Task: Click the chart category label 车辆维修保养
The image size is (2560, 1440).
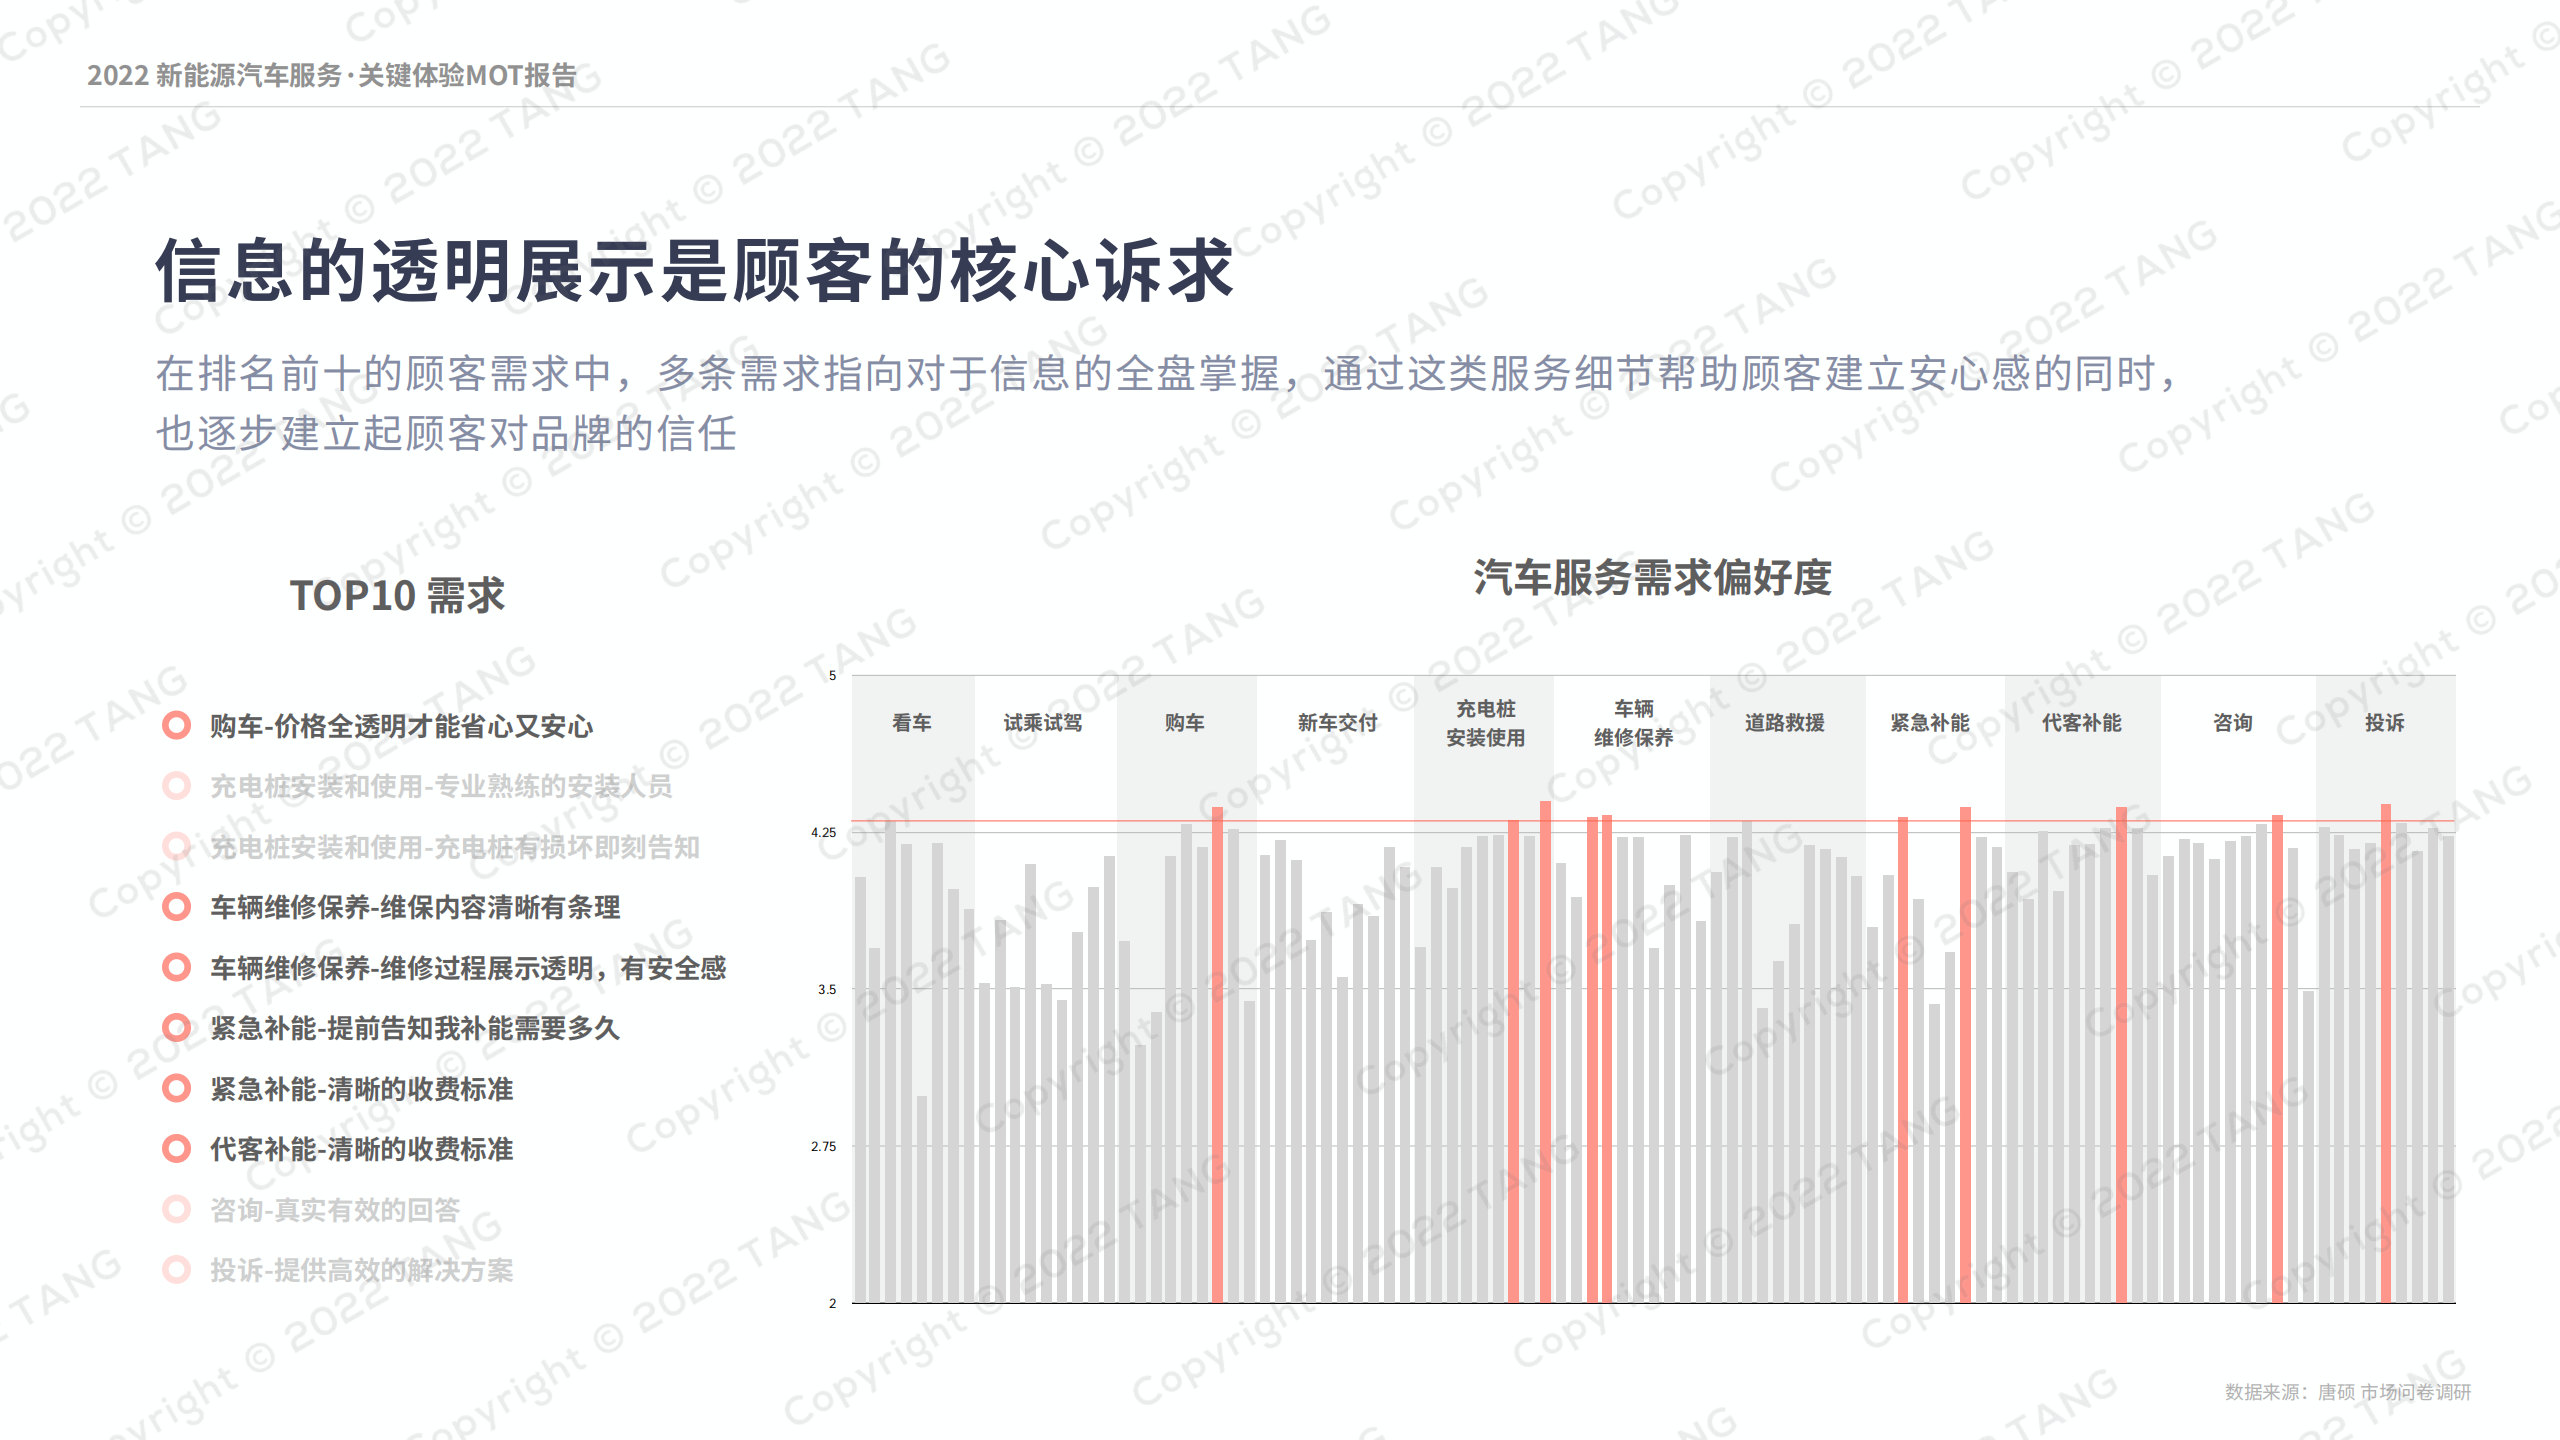Action: [1633, 723]
